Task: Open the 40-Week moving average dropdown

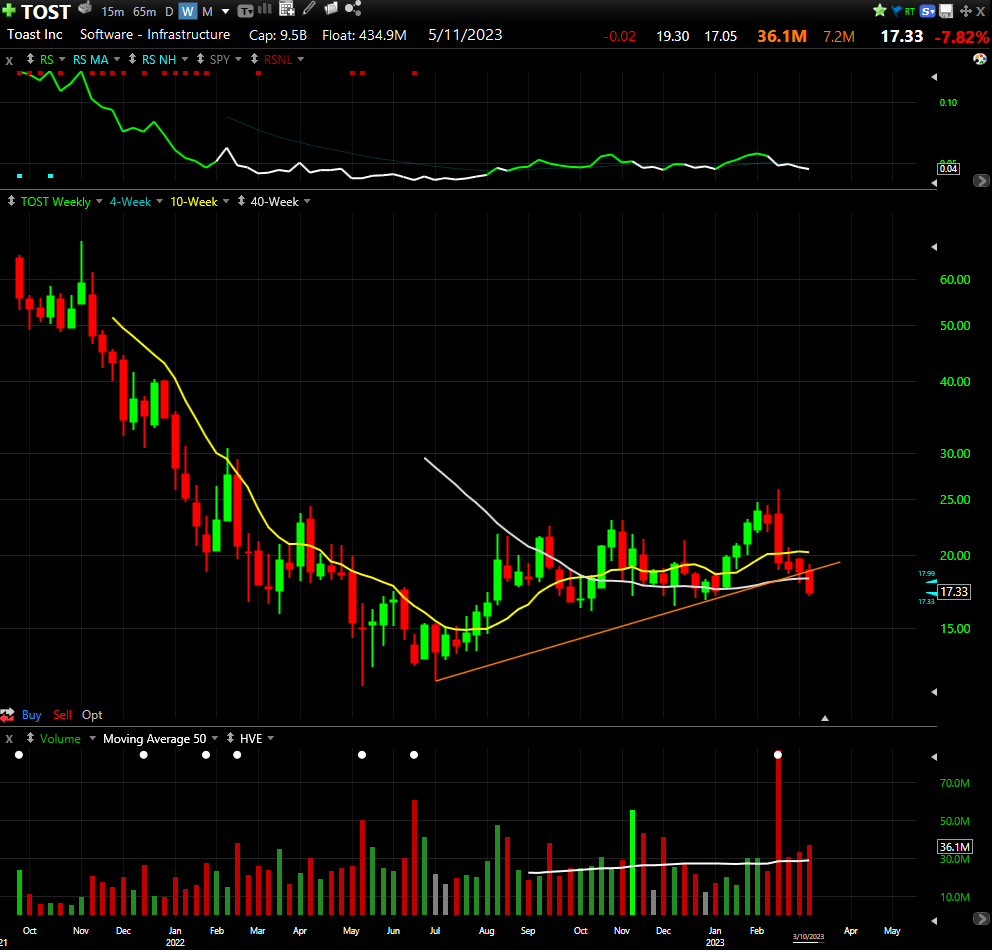Action: pos(307,201)
